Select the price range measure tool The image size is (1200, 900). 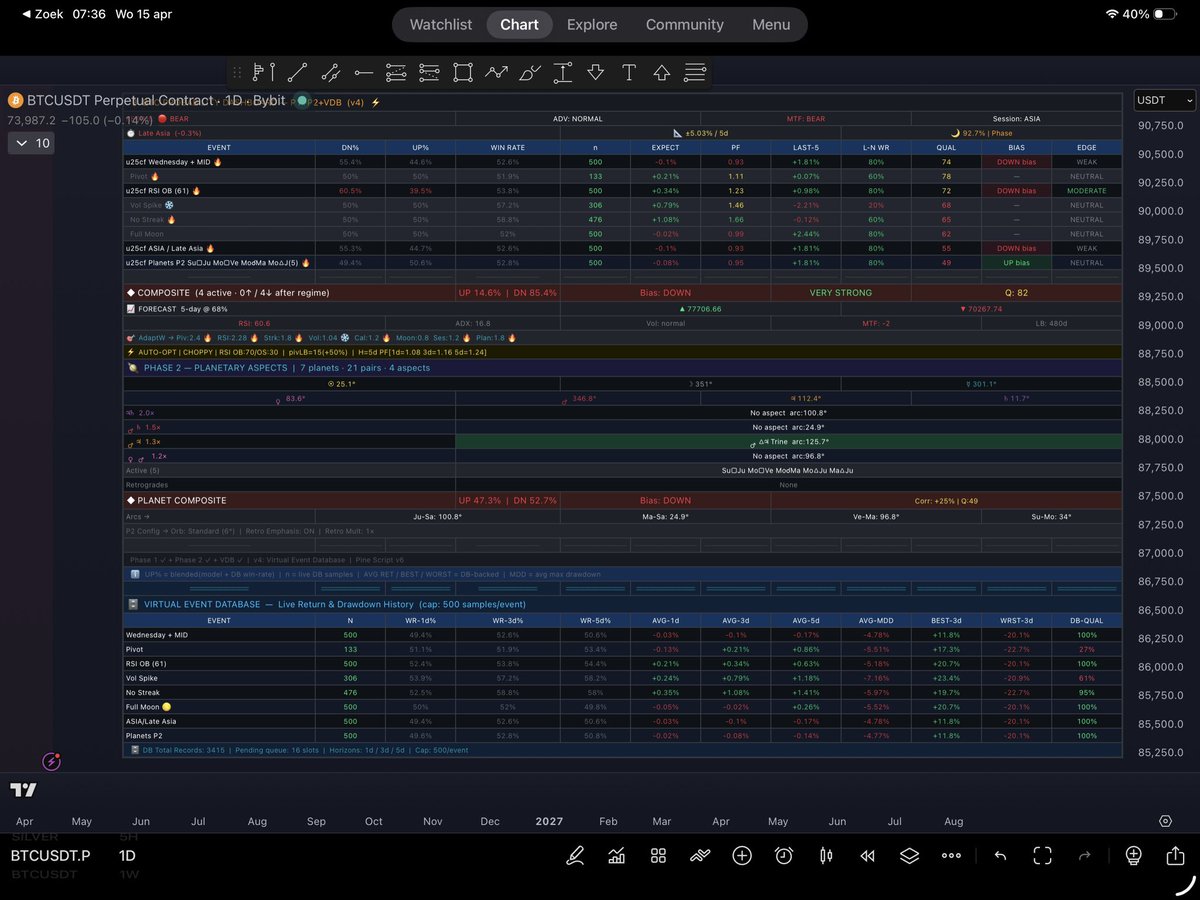563,72
